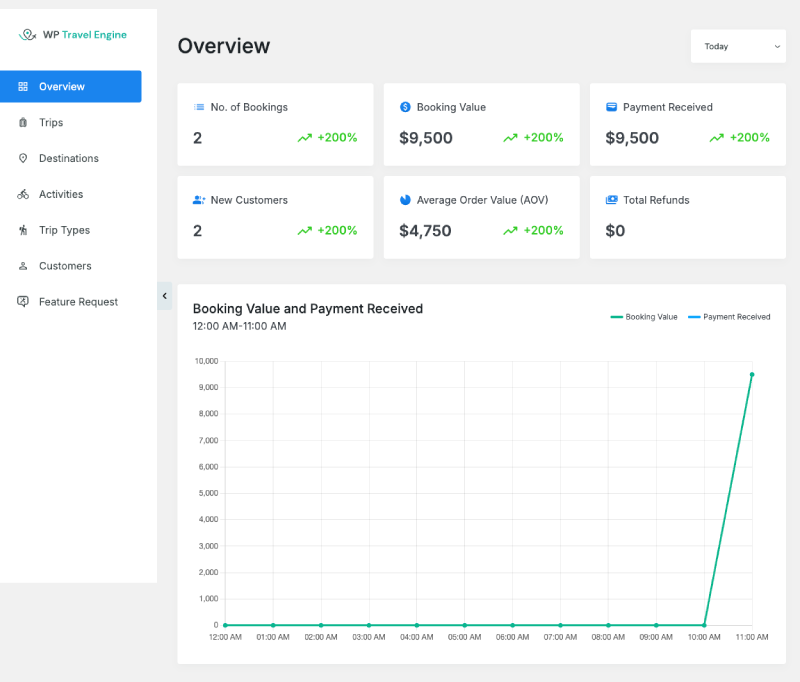Open the Overview menu item
The height and width of the screenshot is (682, 800).
point(70,87)
